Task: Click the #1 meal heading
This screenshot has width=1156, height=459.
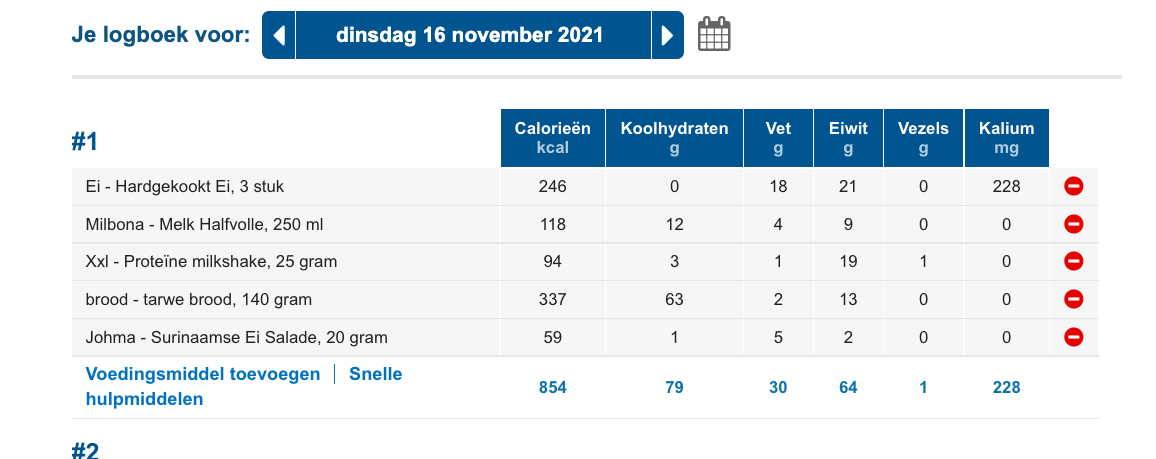Action: pyautogui.click(x=85, y=142)
